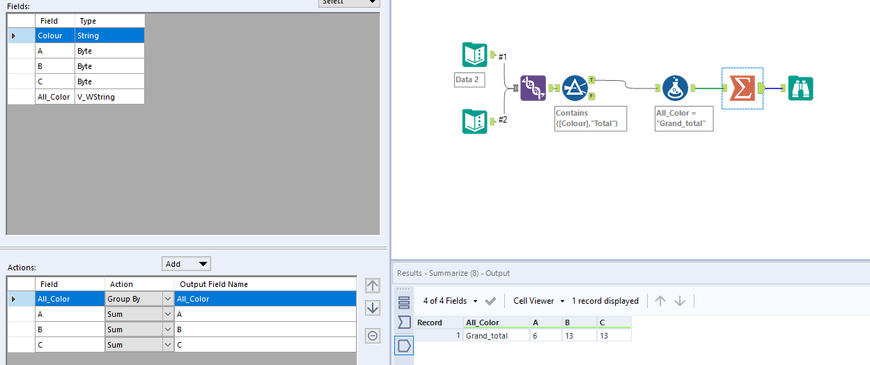Open the 4 of 4 Fields dropdown
Image resolution: width=870 pixels, height=365 pixels.
coord(450,301)
